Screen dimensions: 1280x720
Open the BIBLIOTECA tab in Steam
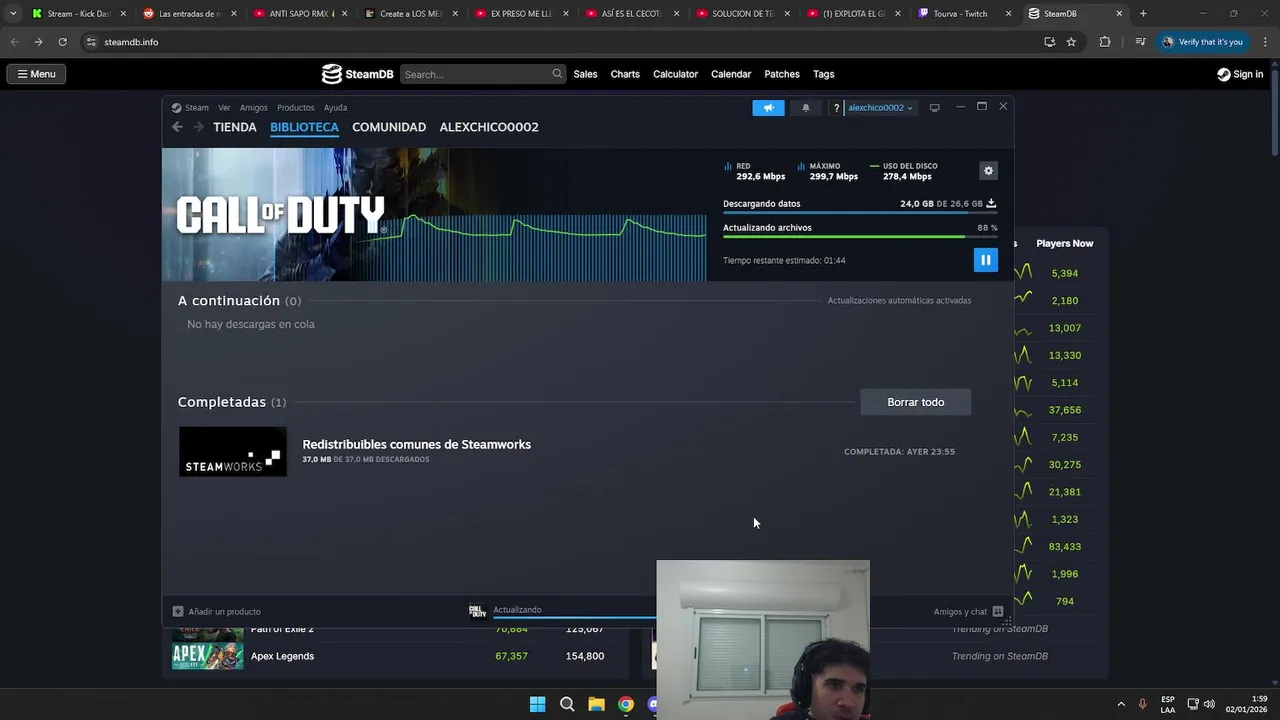pos(304,127)
